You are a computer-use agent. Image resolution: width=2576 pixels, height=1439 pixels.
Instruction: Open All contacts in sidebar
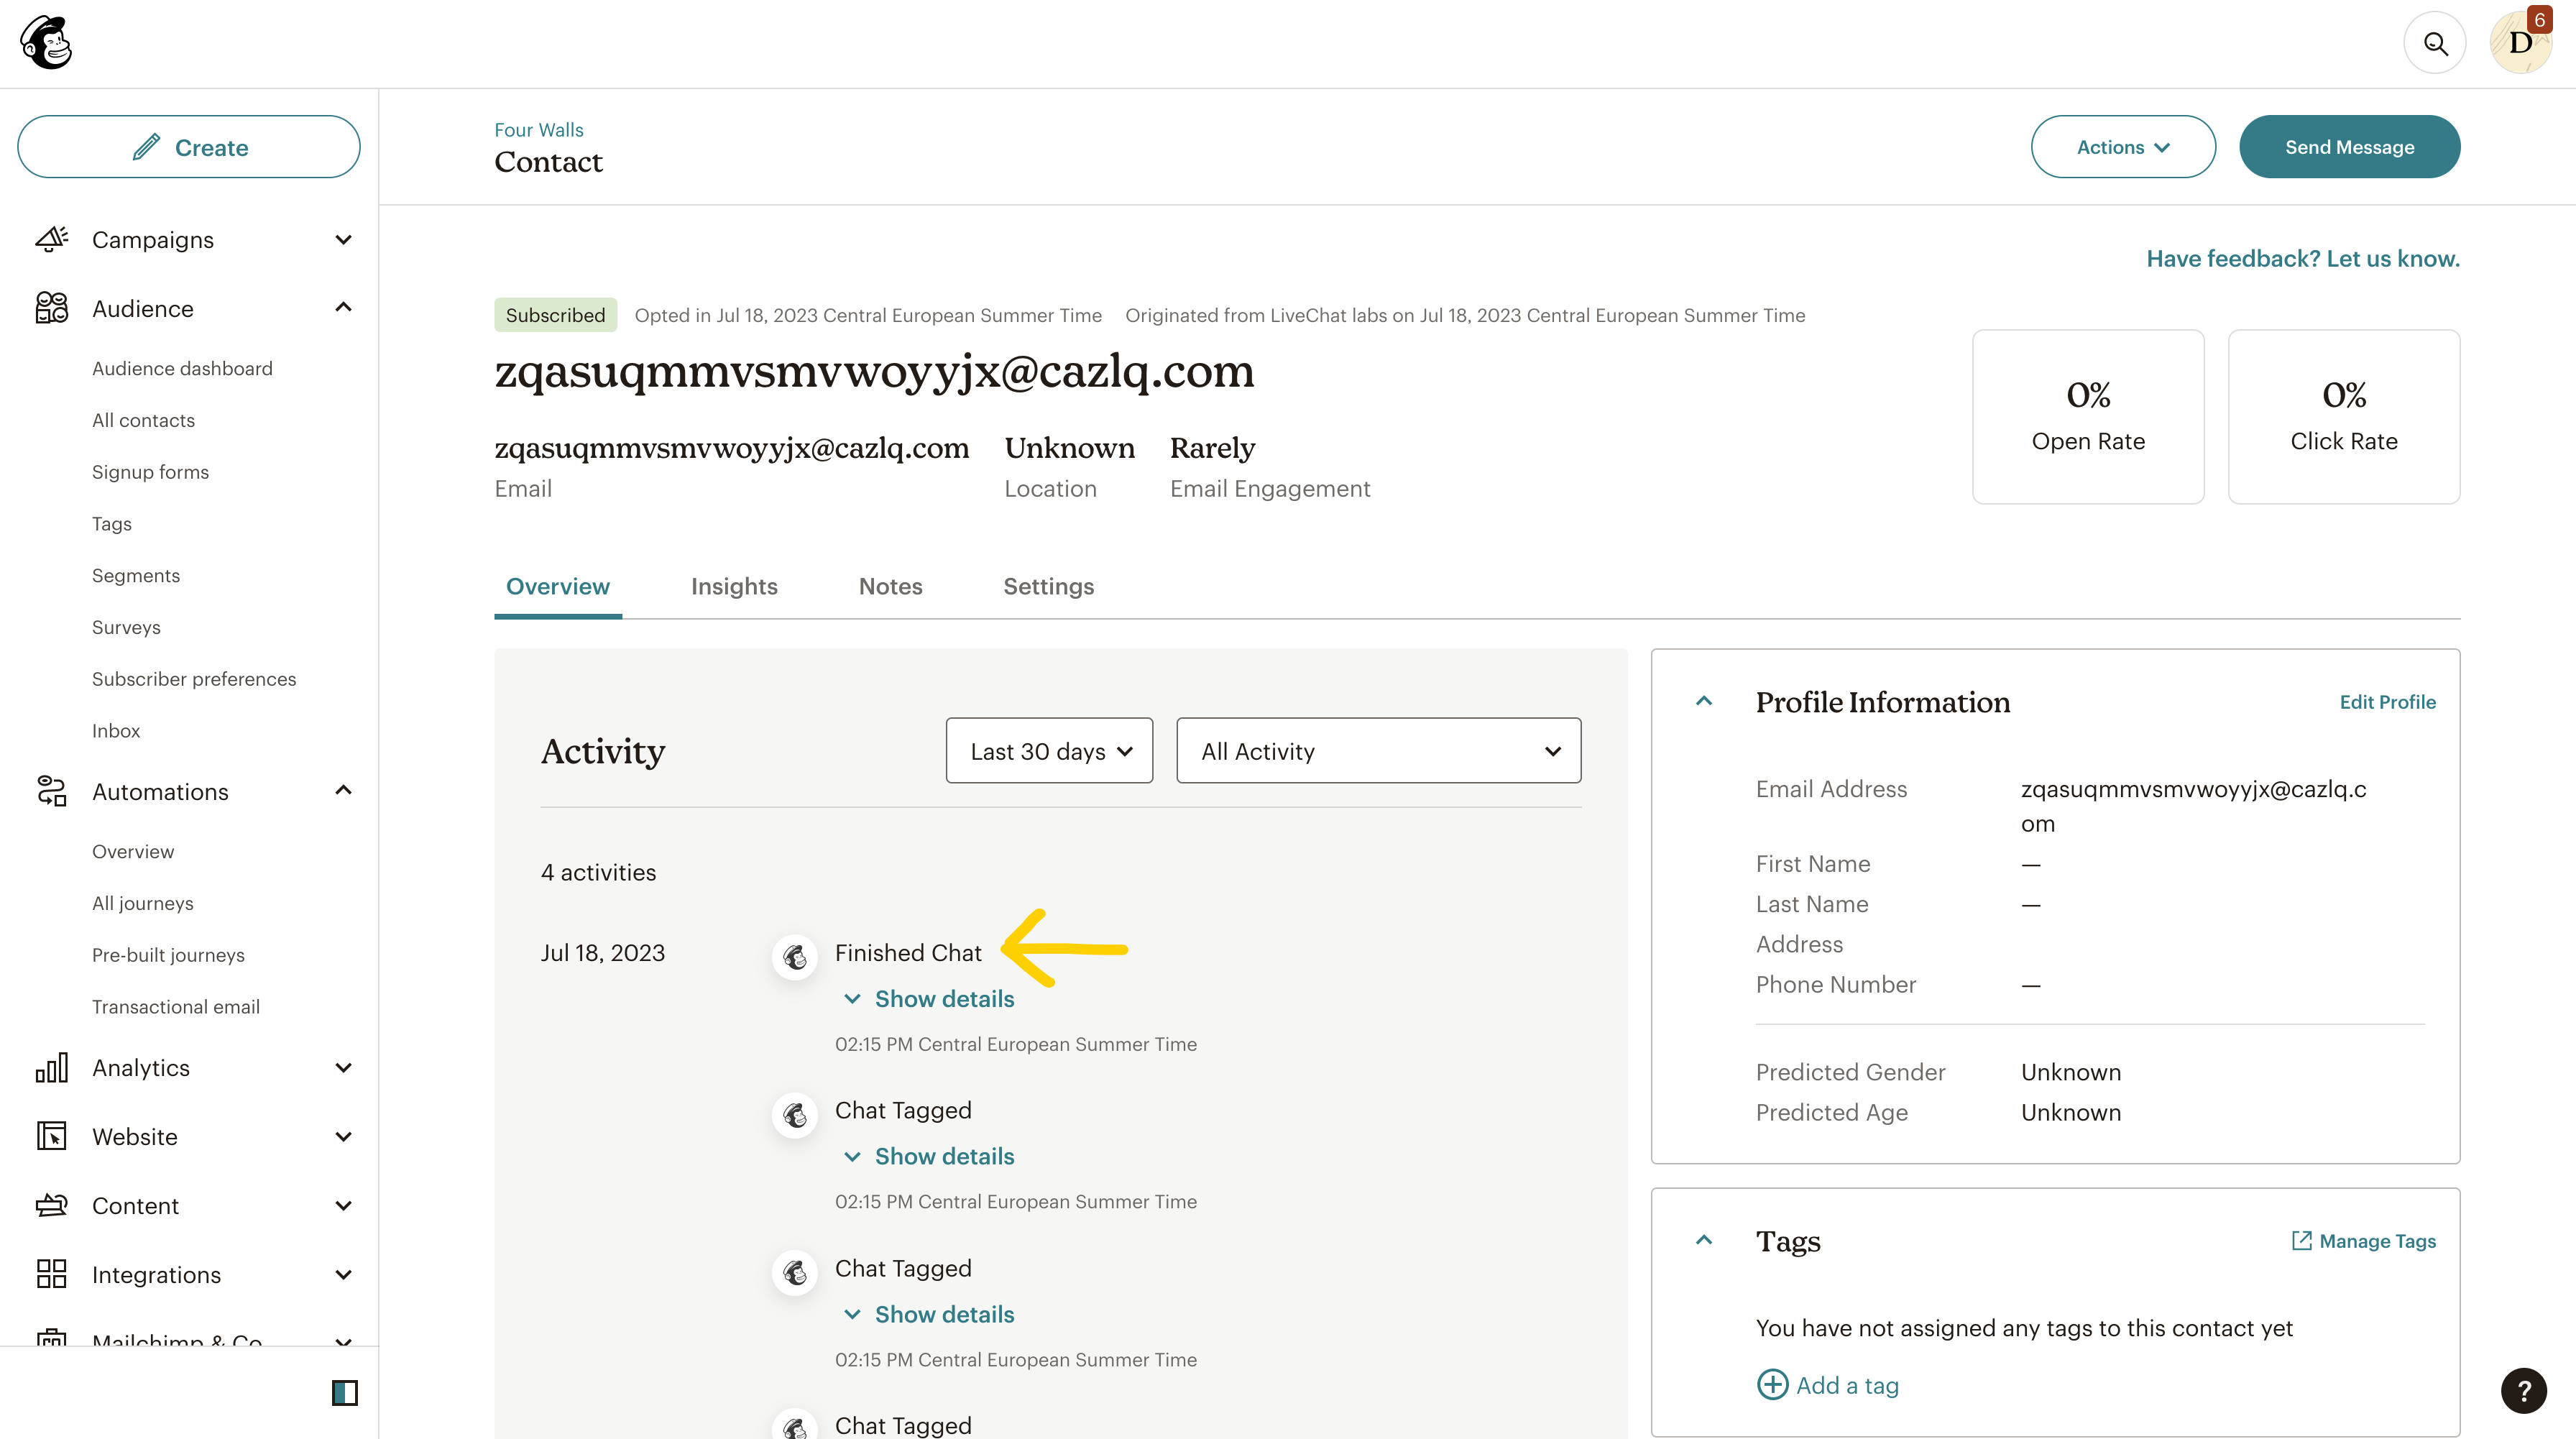(143, 420)
